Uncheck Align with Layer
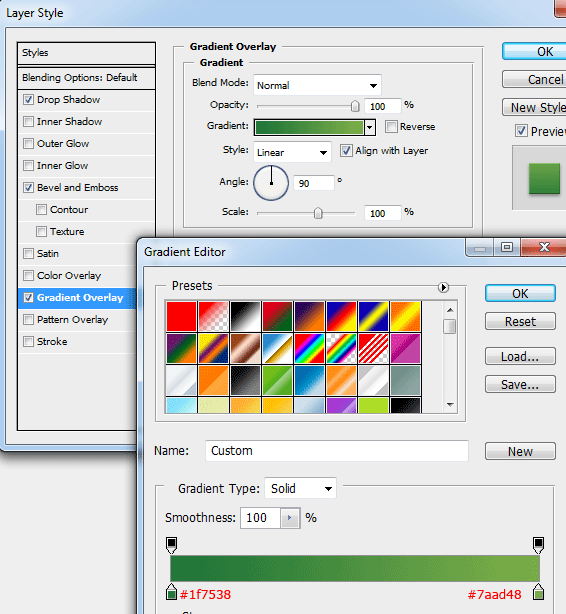Image resolution: width=566 pixels, height=614 pixels. tap(346, 151)
